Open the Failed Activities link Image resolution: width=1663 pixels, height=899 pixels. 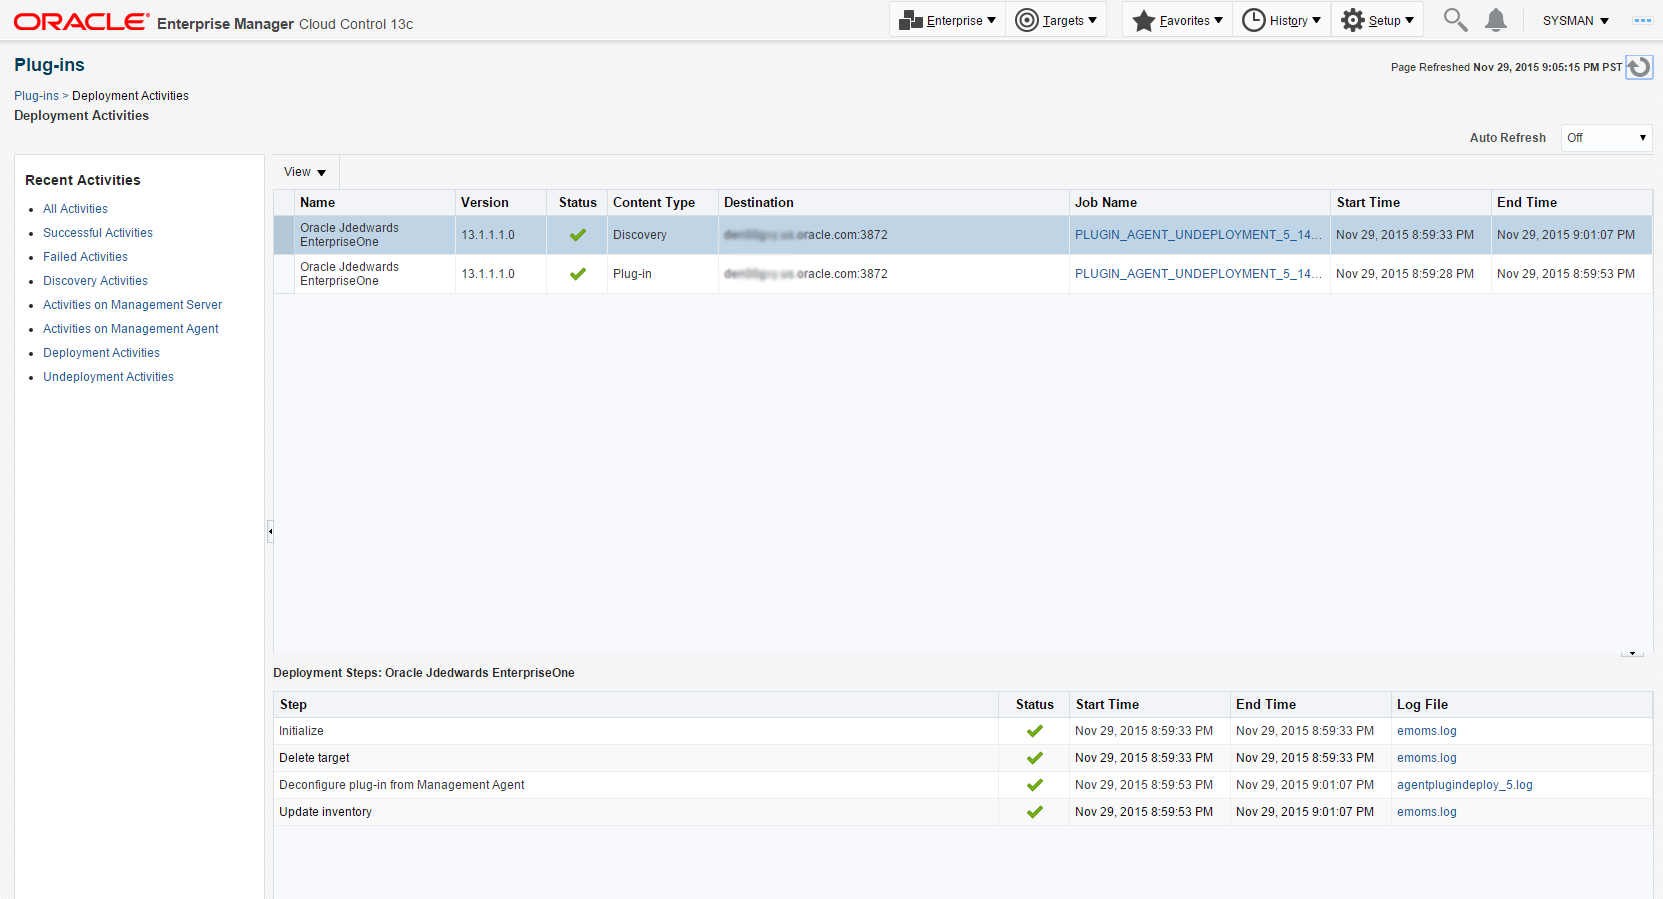click(x=85, y=257)
